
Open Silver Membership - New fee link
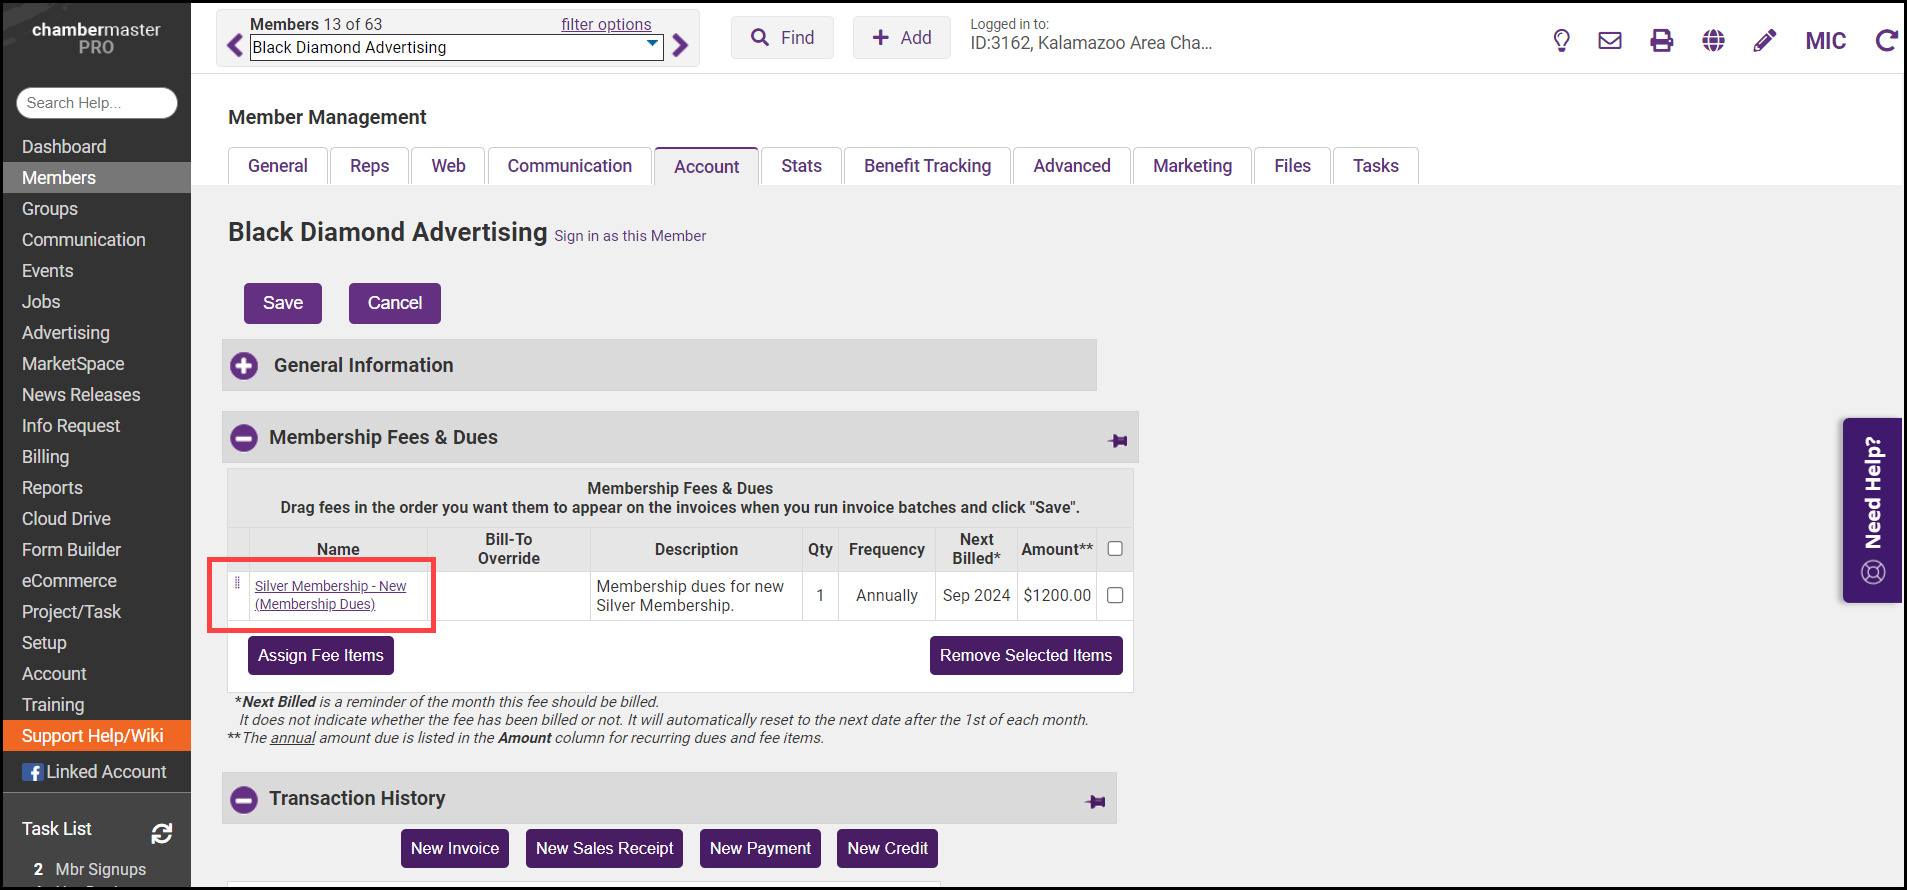(x=330, y=587)
